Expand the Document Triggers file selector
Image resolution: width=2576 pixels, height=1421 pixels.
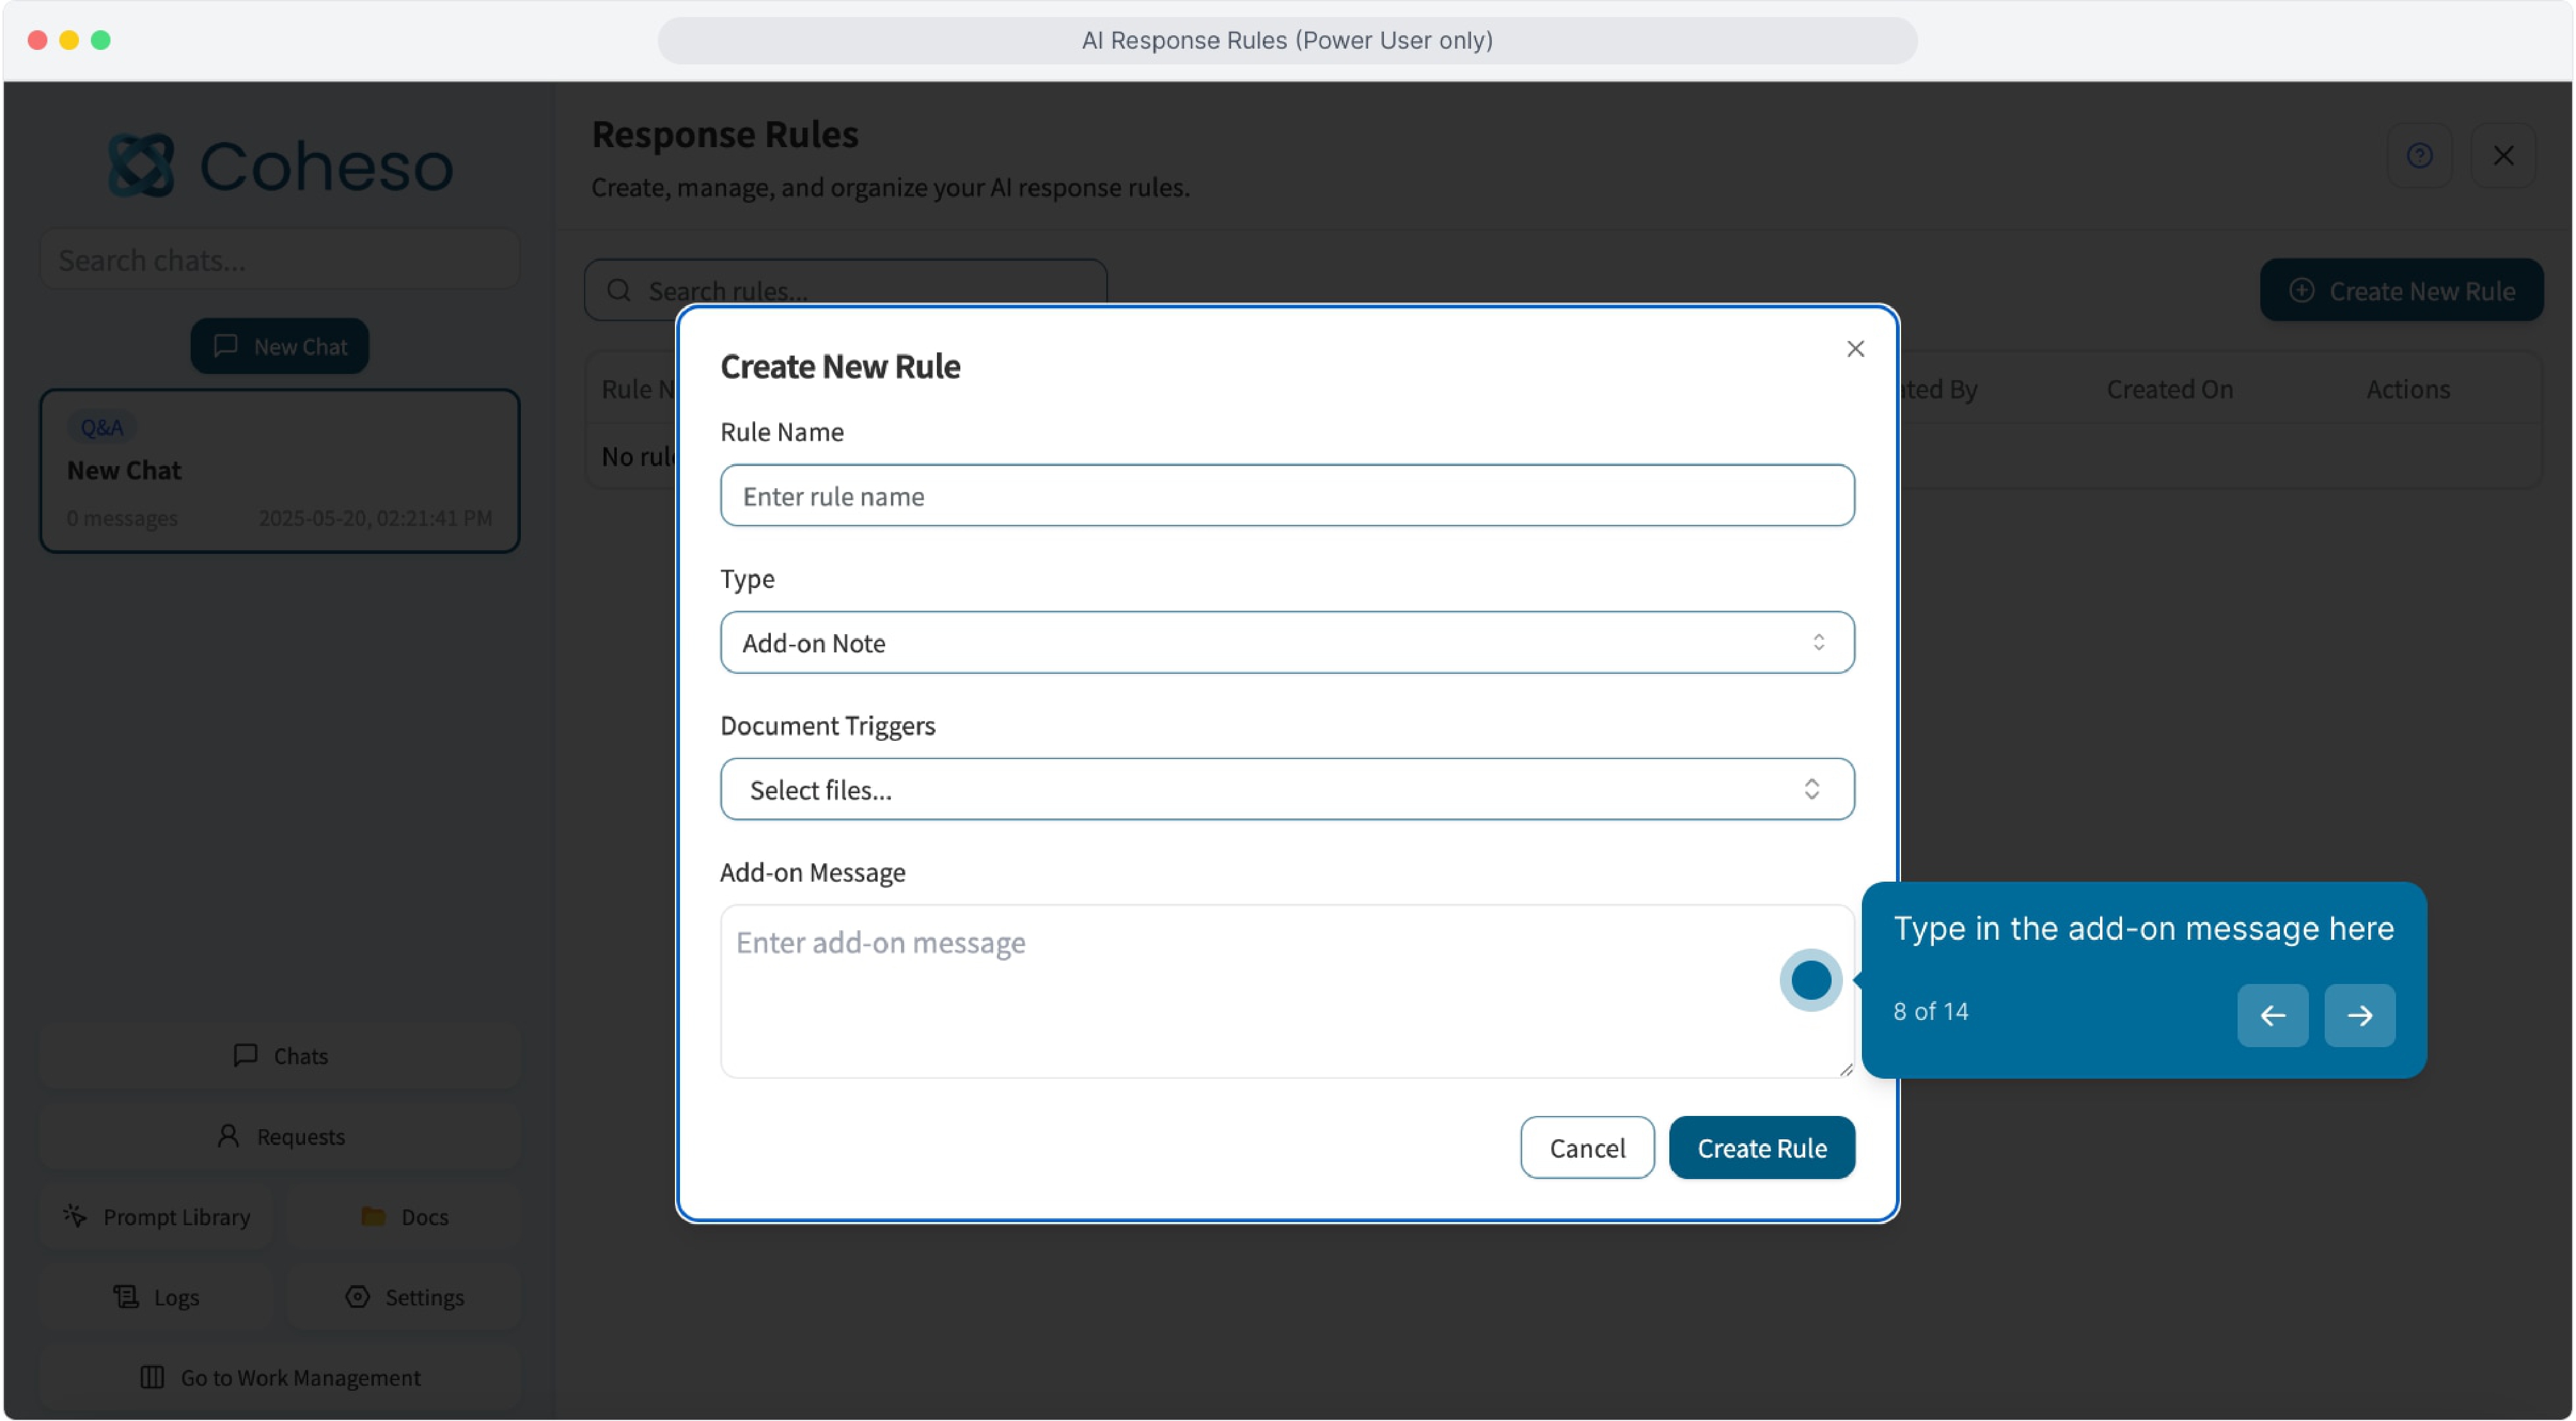1286,790
